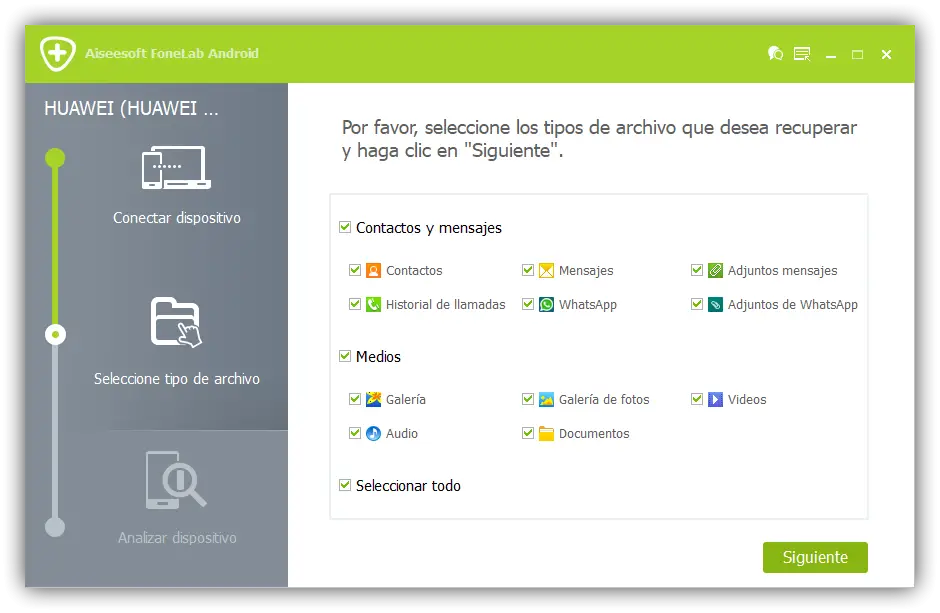Image resolution: width=940 pixels, height=613 pixels.
Task: Toggle the Contactos checkbox
Action: [x=355, y=270]
